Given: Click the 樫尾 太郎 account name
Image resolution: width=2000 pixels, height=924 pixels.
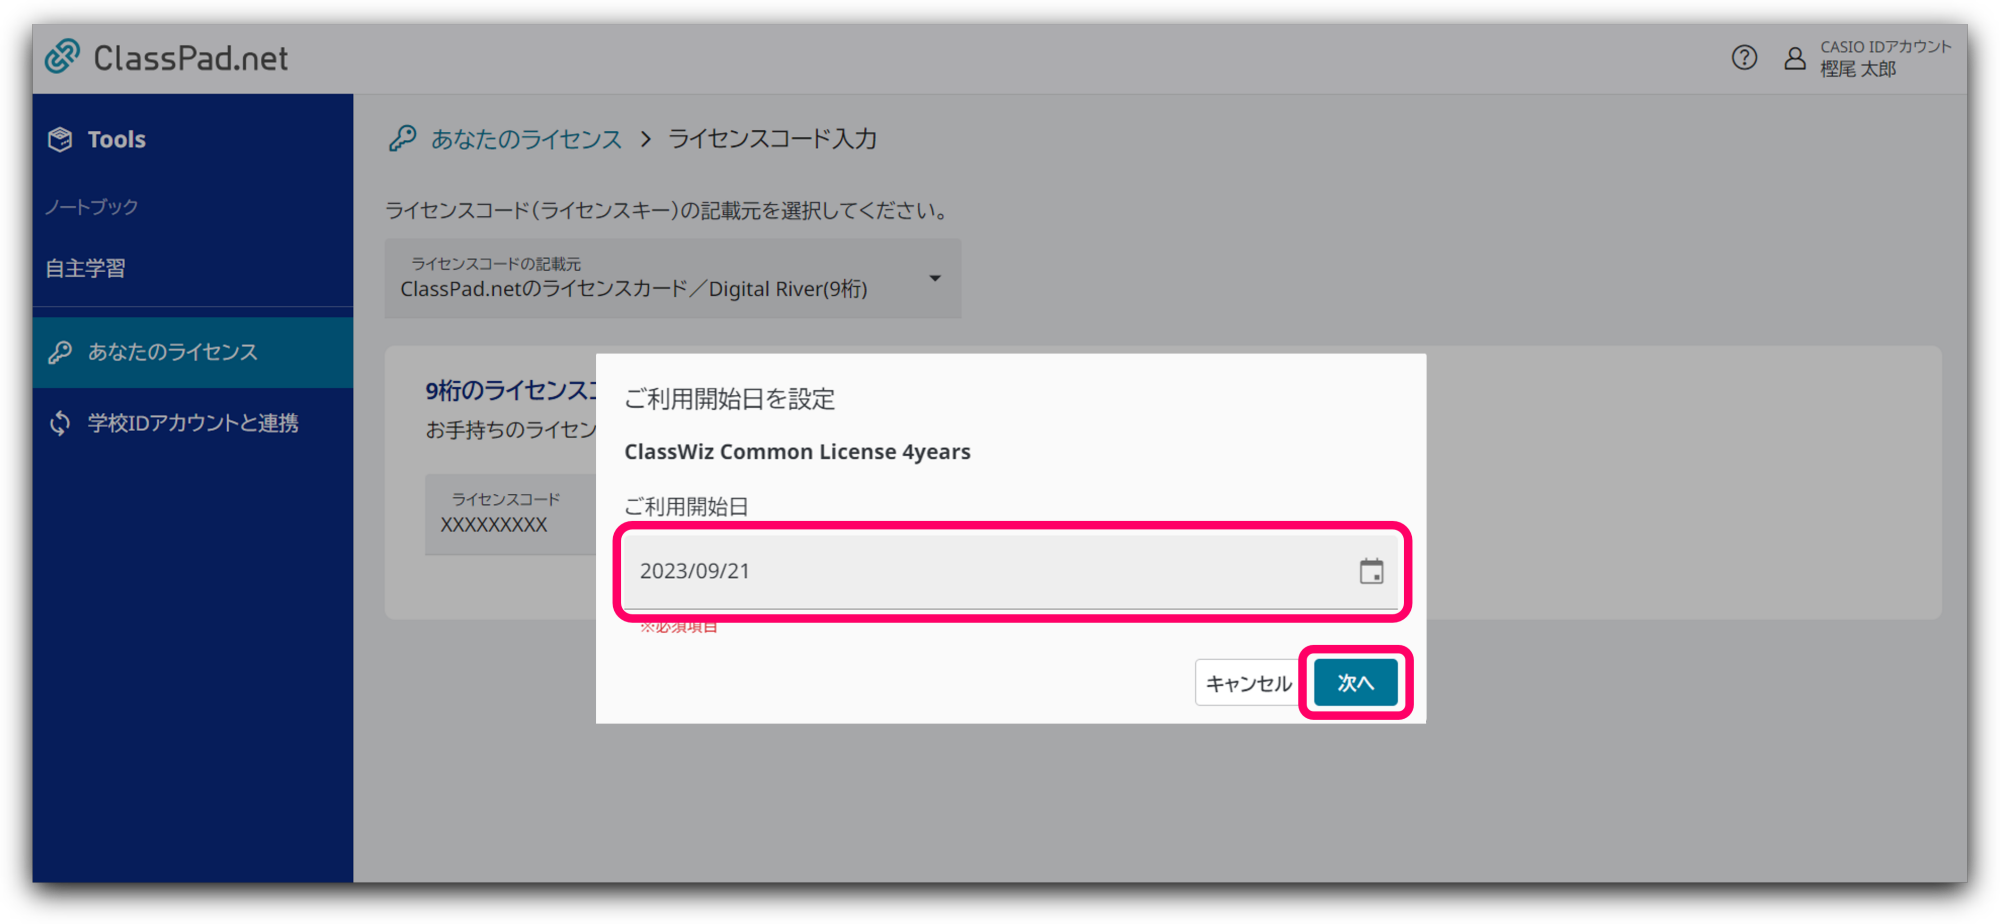Looking at the screenshot, I should click(1858, 69).
